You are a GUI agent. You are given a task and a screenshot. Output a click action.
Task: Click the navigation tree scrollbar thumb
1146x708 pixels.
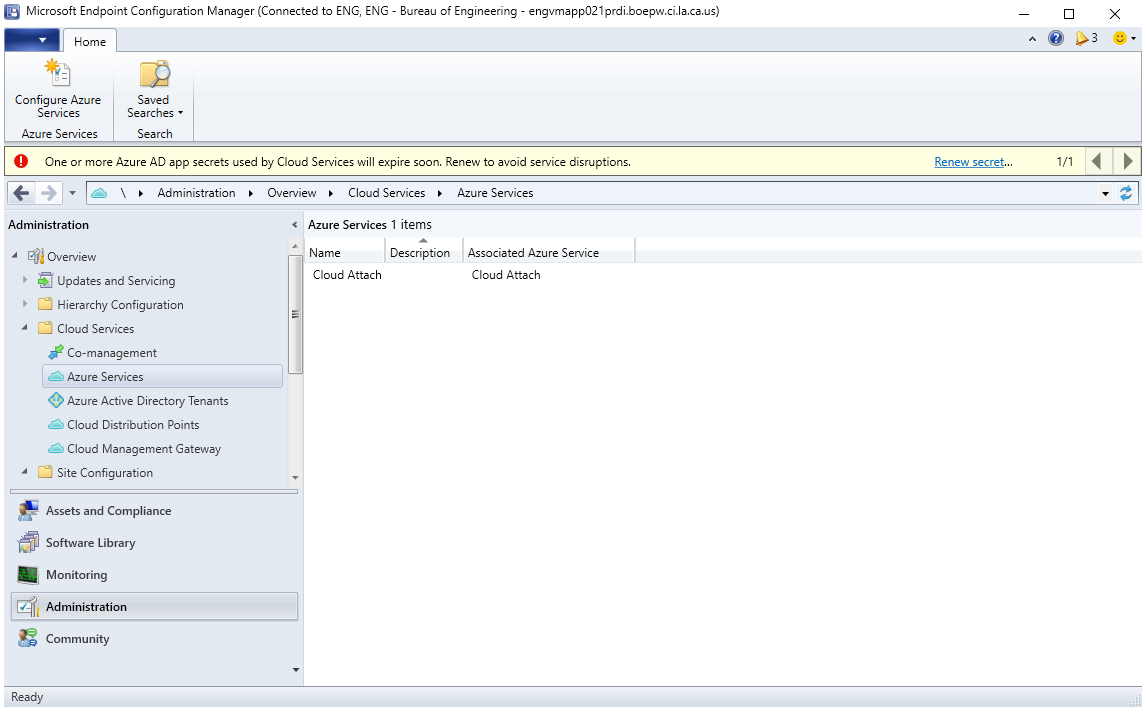(x=295, y=314)
